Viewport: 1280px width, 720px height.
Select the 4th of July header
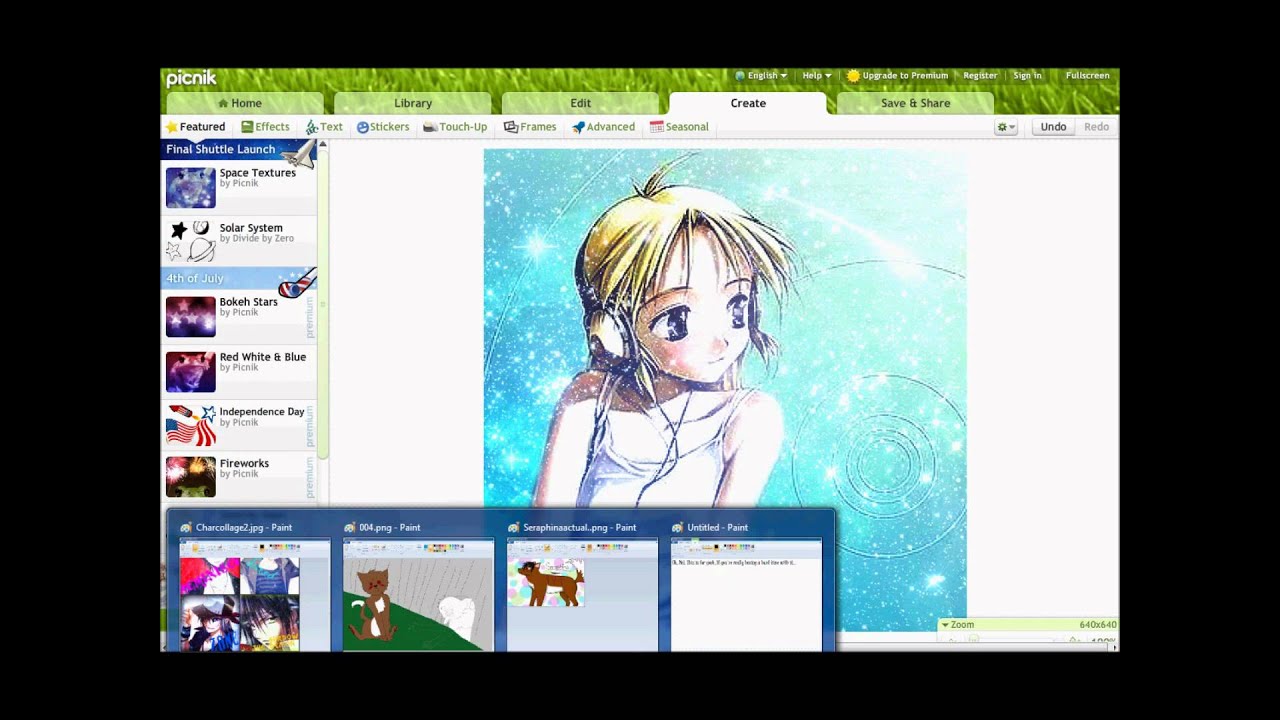(x=239, y=278)
